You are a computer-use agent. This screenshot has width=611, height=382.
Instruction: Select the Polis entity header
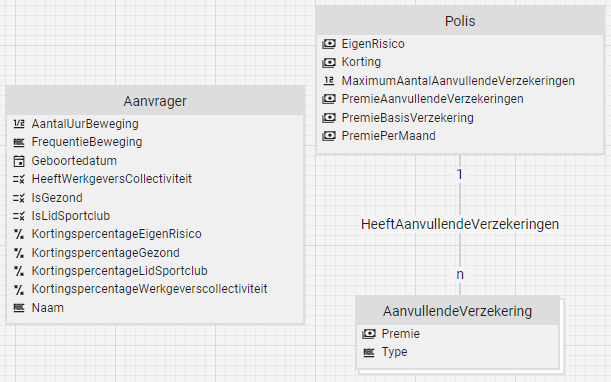(x=460, y=21)
